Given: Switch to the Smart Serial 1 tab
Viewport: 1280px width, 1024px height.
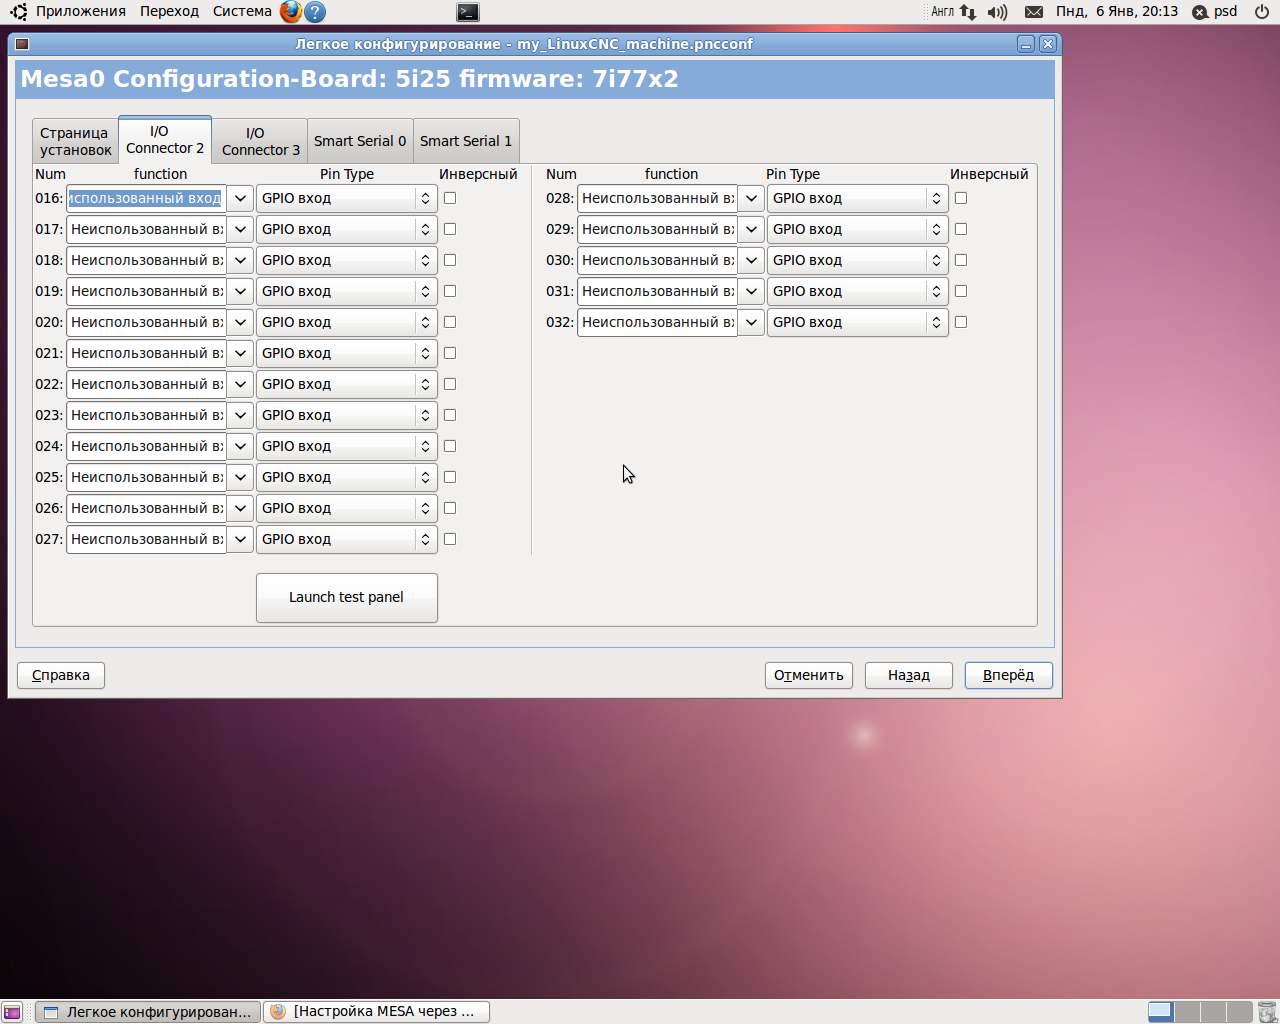Looking at the screenshot, I should 466,141.
